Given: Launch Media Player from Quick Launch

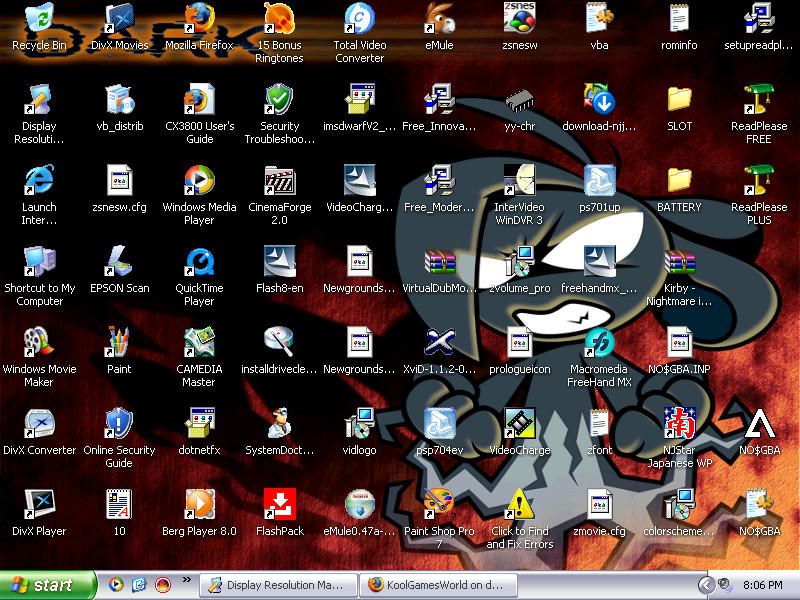Looking at the screenshot, I should 116,584.
